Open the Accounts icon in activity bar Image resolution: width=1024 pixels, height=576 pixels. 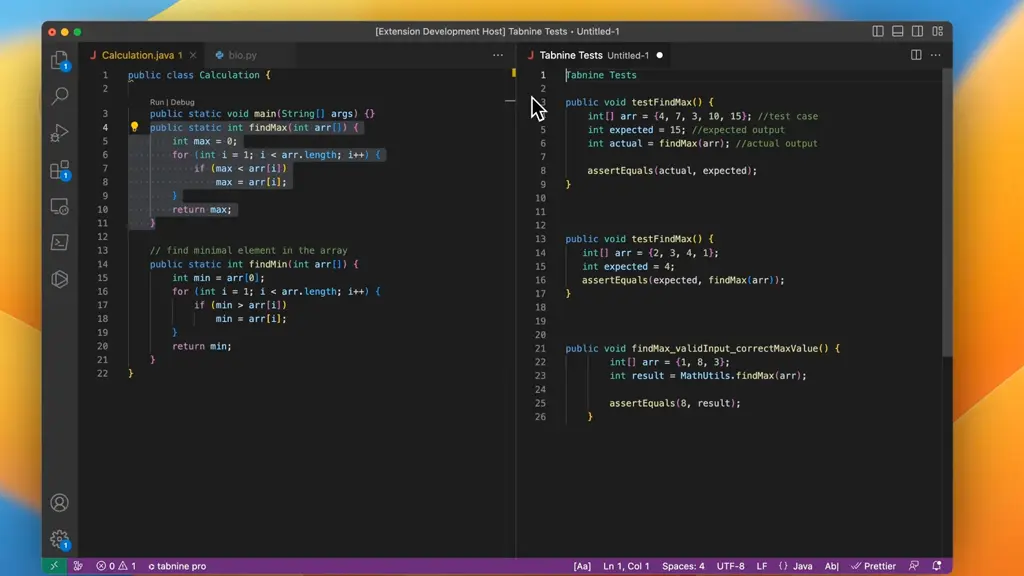[59, 502]
